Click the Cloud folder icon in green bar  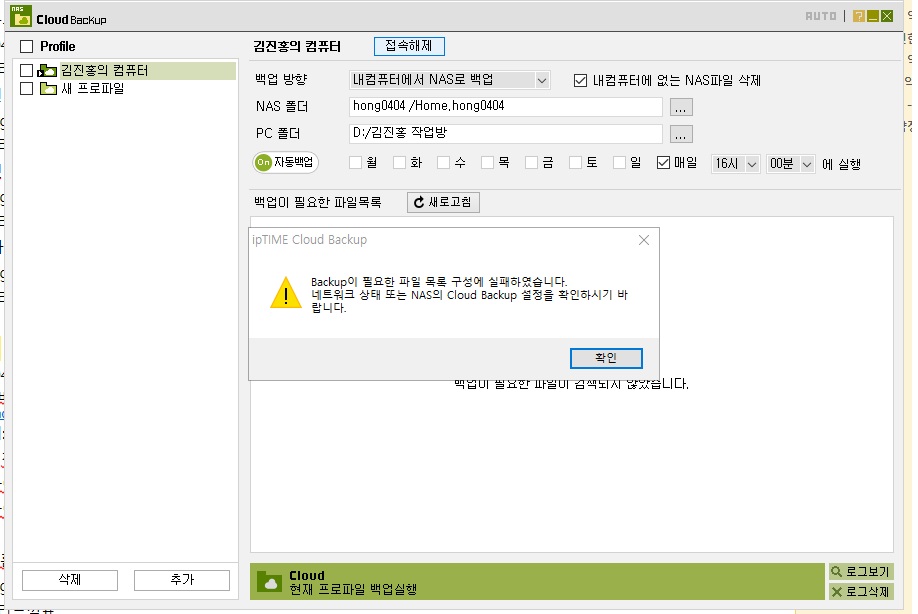[270, 581]
